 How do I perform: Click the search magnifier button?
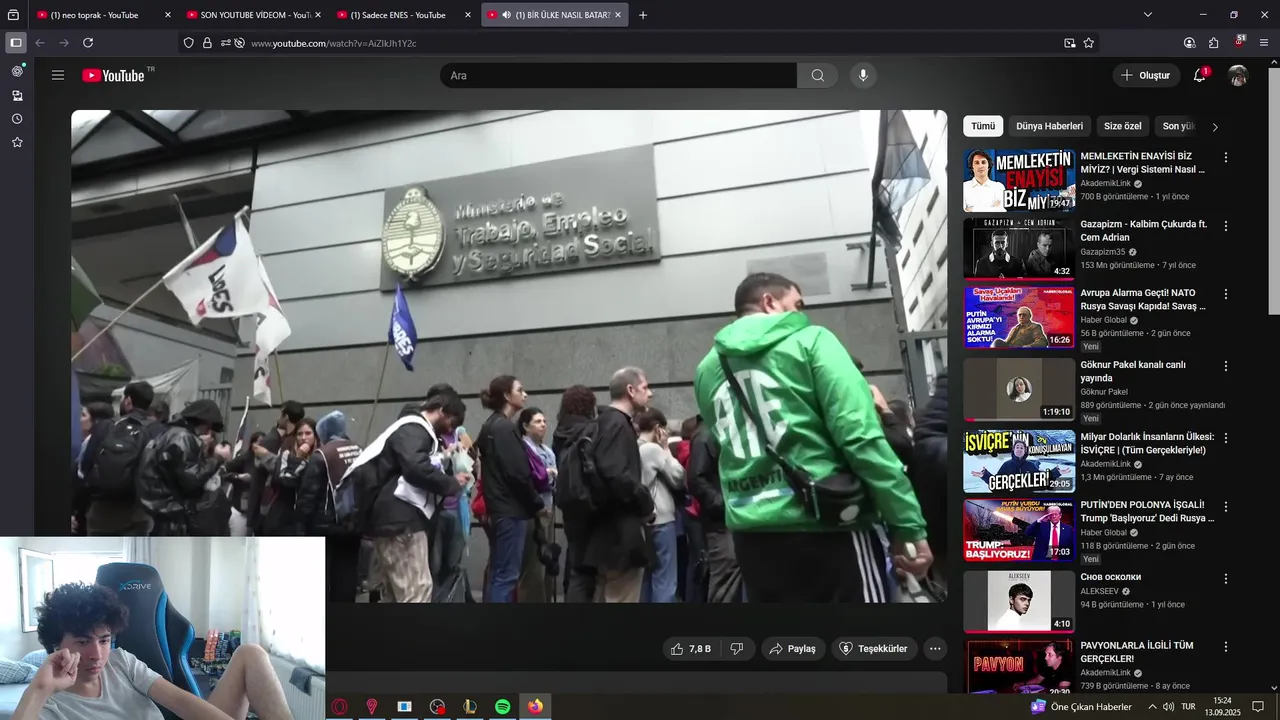tap(818, 75)
